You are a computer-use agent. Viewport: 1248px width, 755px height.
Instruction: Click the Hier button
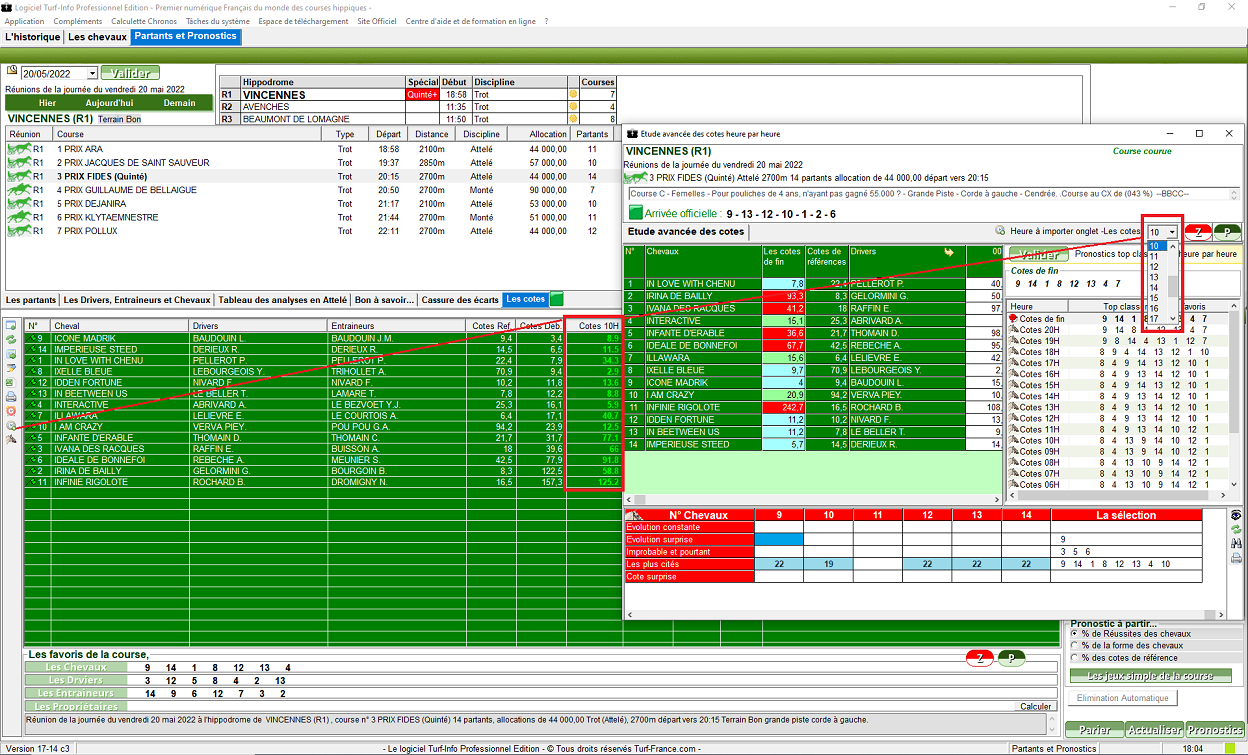click(47, 103)
